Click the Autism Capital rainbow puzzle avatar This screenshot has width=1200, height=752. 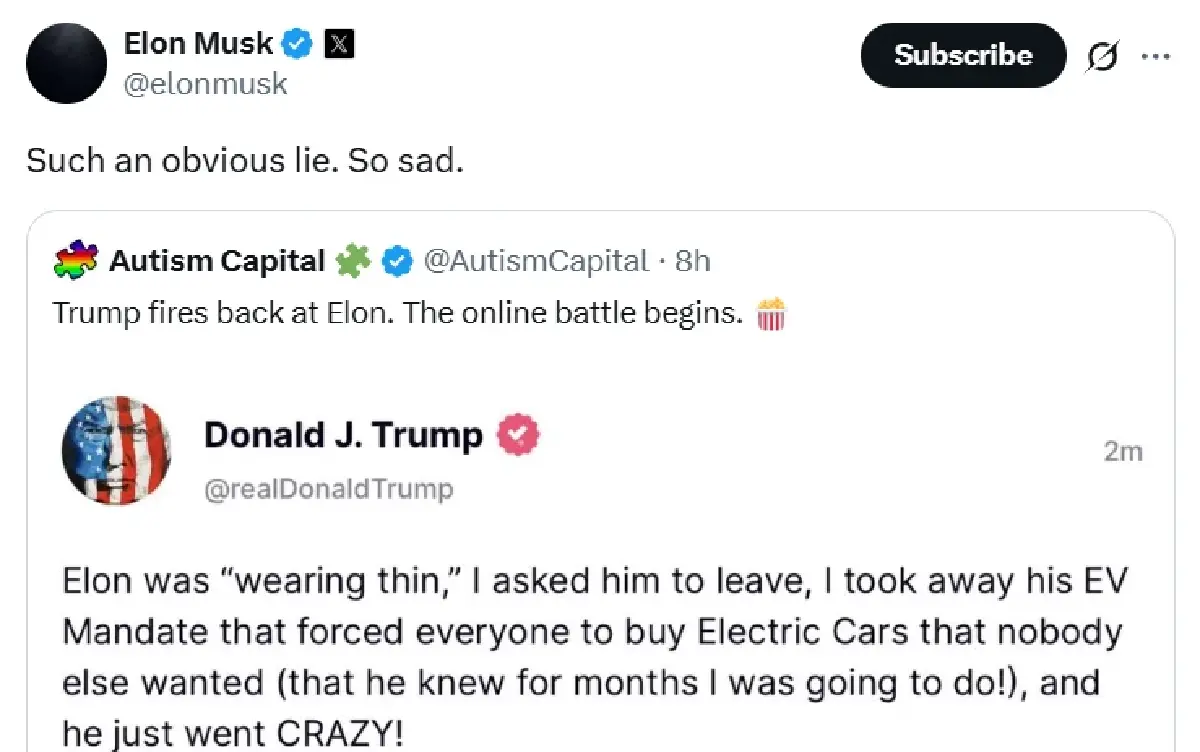click(x=76, y=261)
